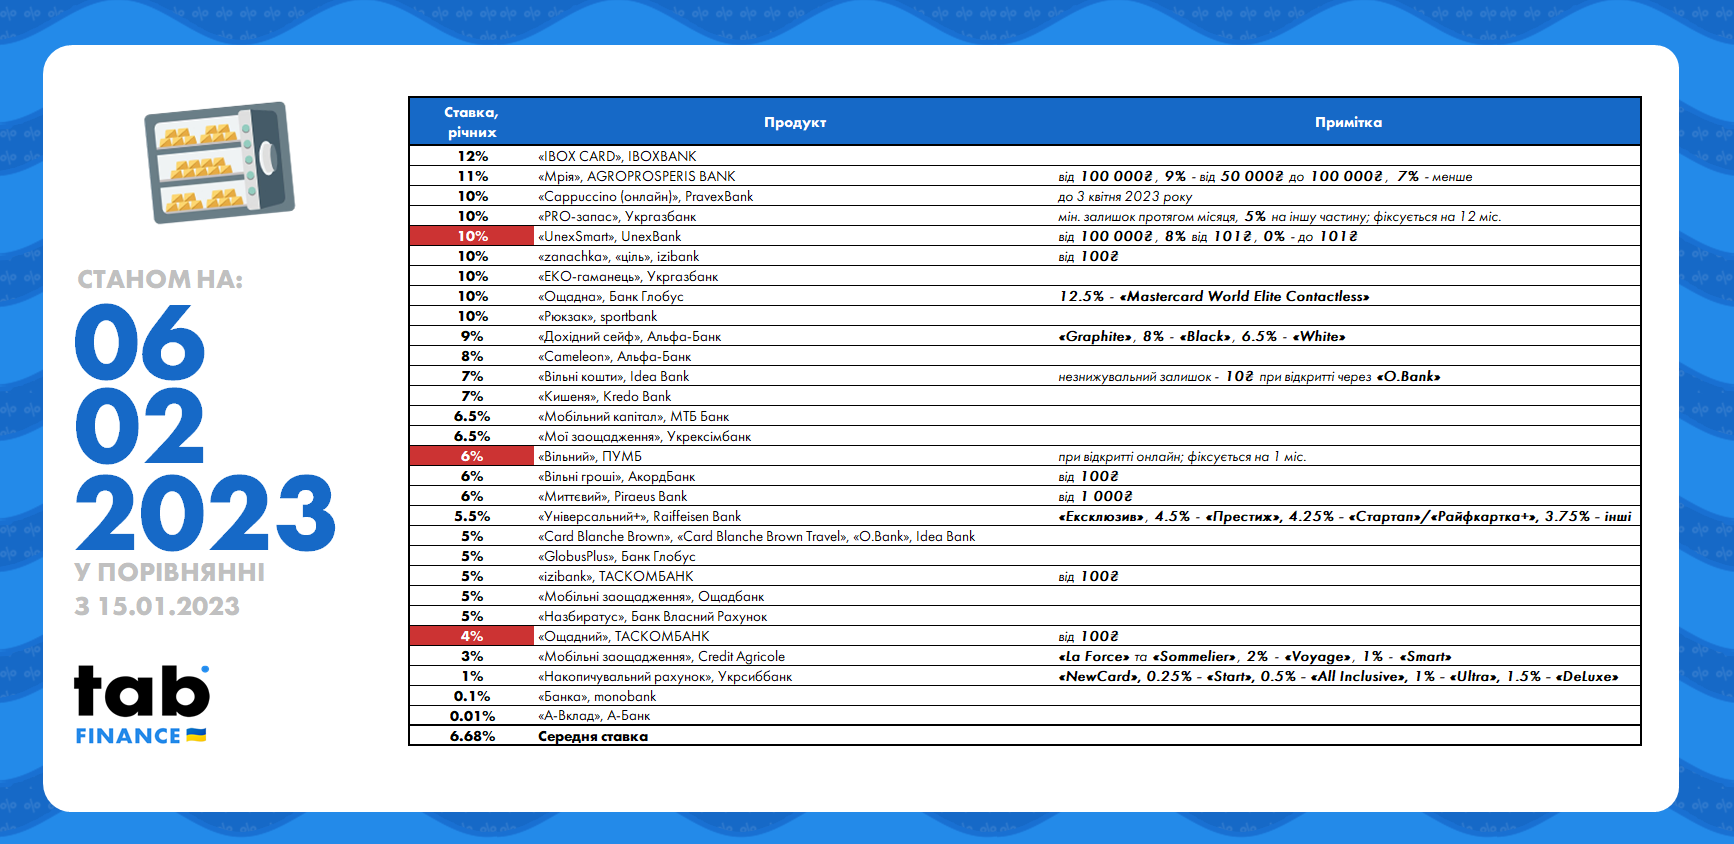Select the «Миттєвий», Piraeus Bank product
1734x844 pixels.
[x=613, y=496]
